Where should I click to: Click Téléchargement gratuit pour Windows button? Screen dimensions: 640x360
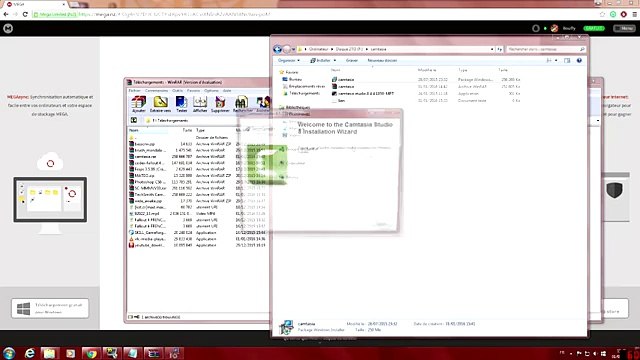[x=50, y=308]
